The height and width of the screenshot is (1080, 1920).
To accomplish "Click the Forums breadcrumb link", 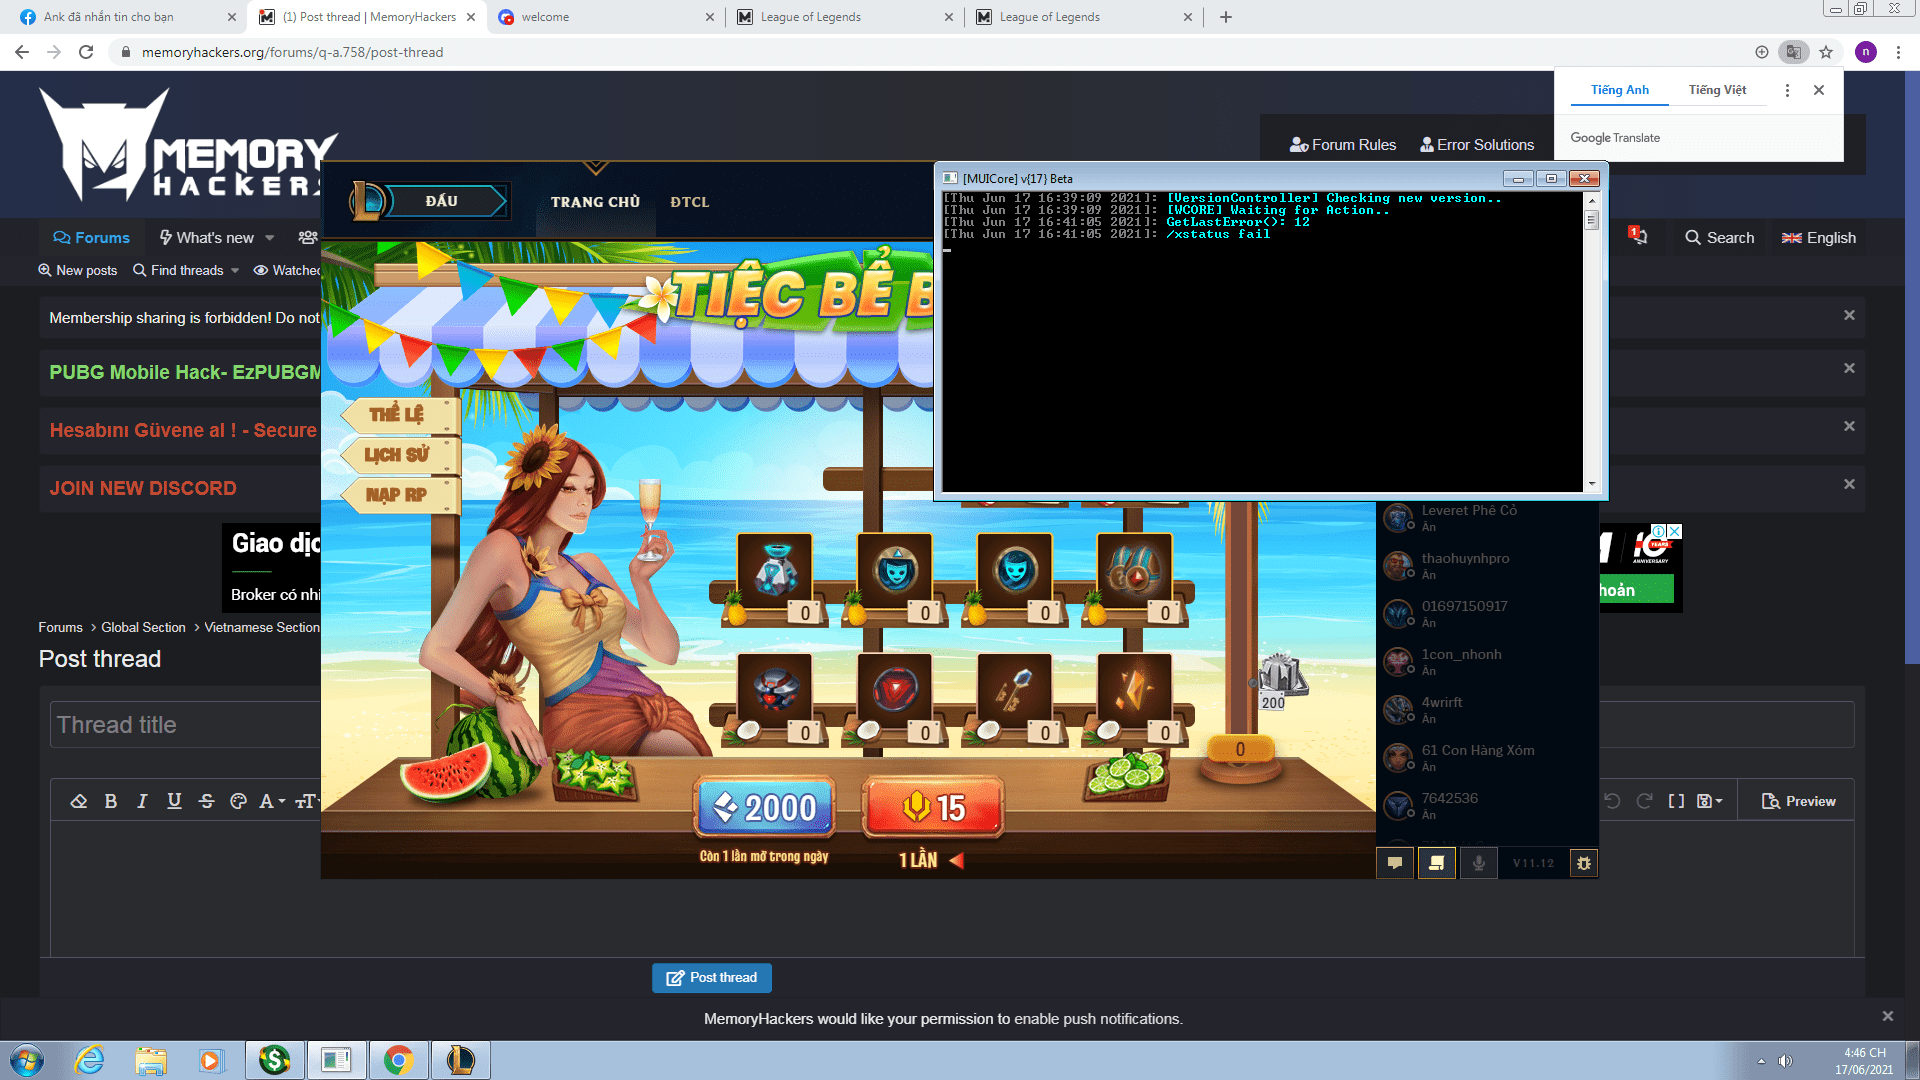I will click(60, 627).
